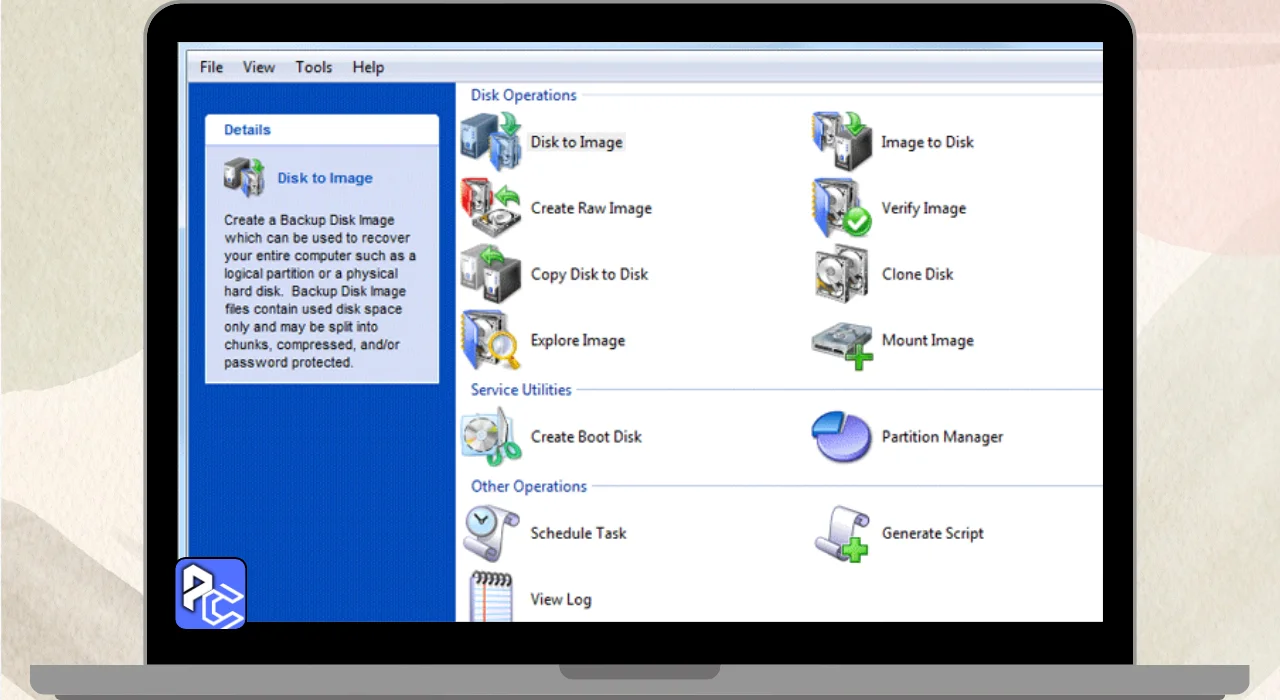The height and width of the screenshot is (700, 1280).
Task: Click the Generate Script icon
Action: click(842, 533)
